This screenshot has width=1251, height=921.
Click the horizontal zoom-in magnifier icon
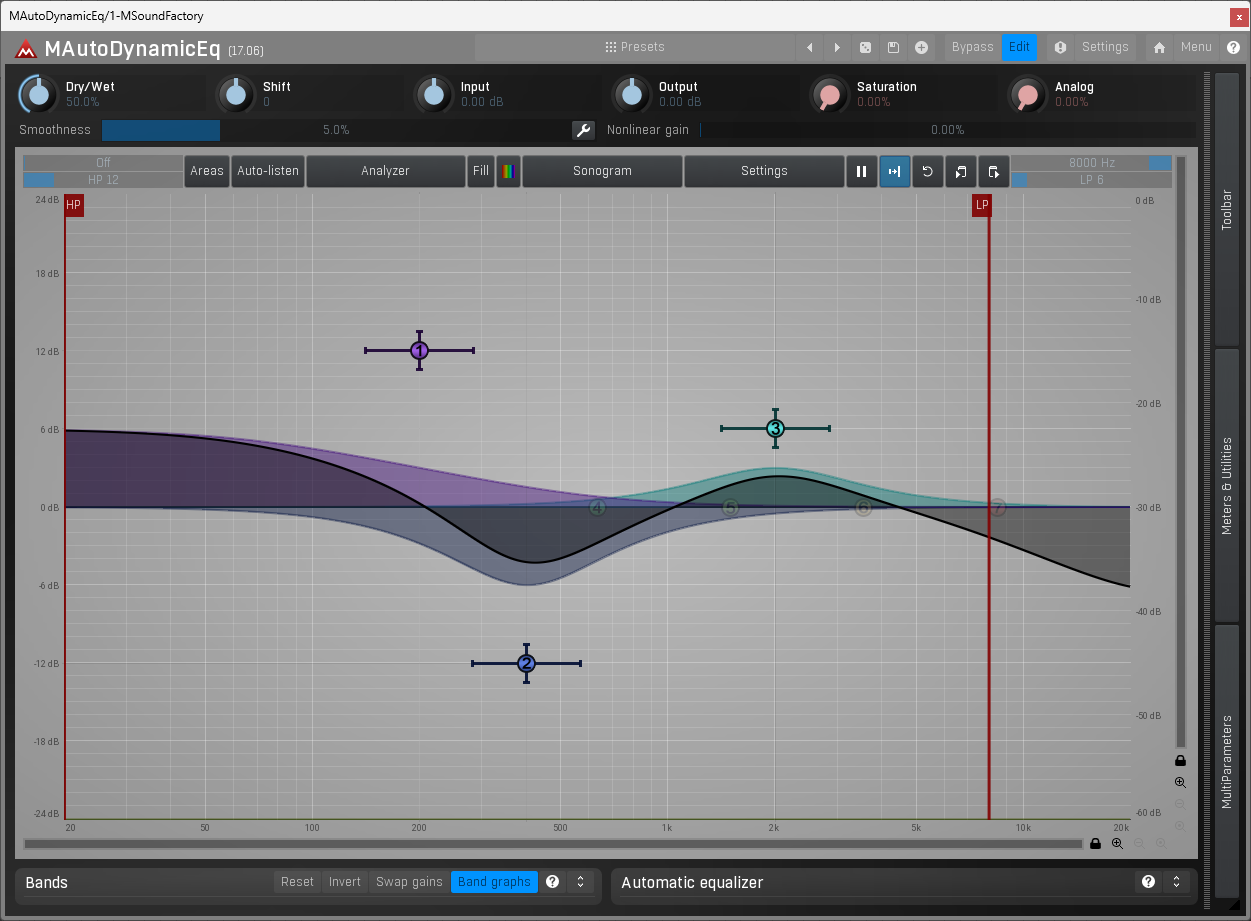1117,844
